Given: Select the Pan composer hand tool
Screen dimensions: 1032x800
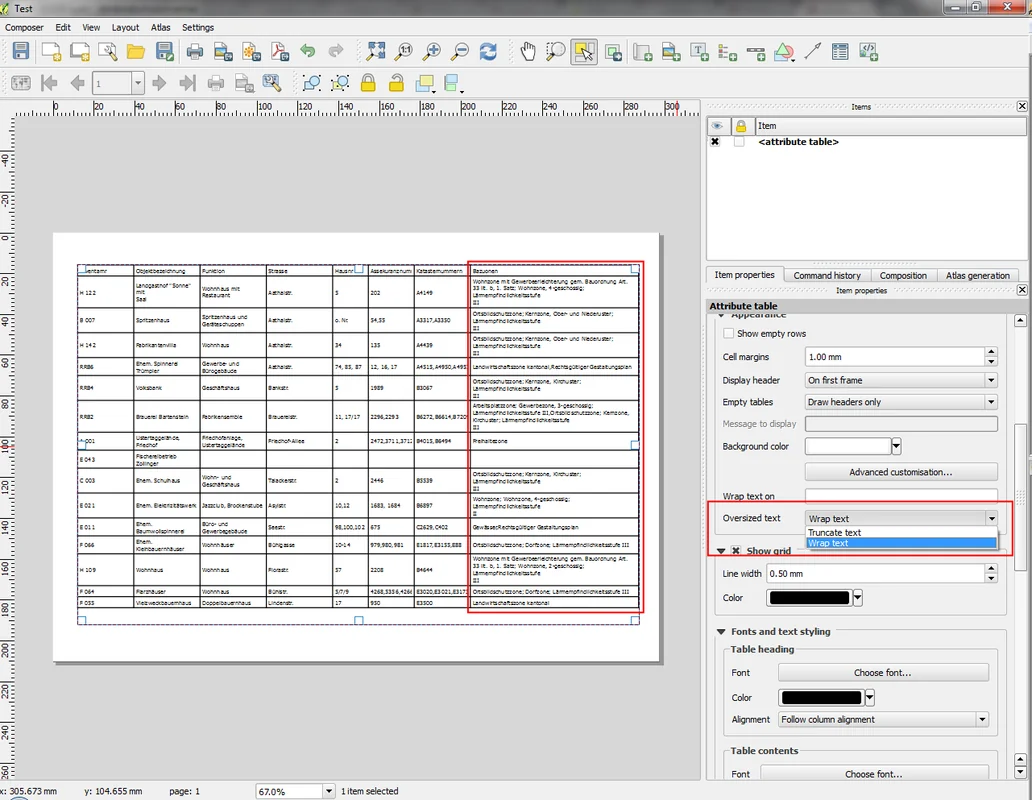Looking at the screenshot, I should (x=529, y=51).
